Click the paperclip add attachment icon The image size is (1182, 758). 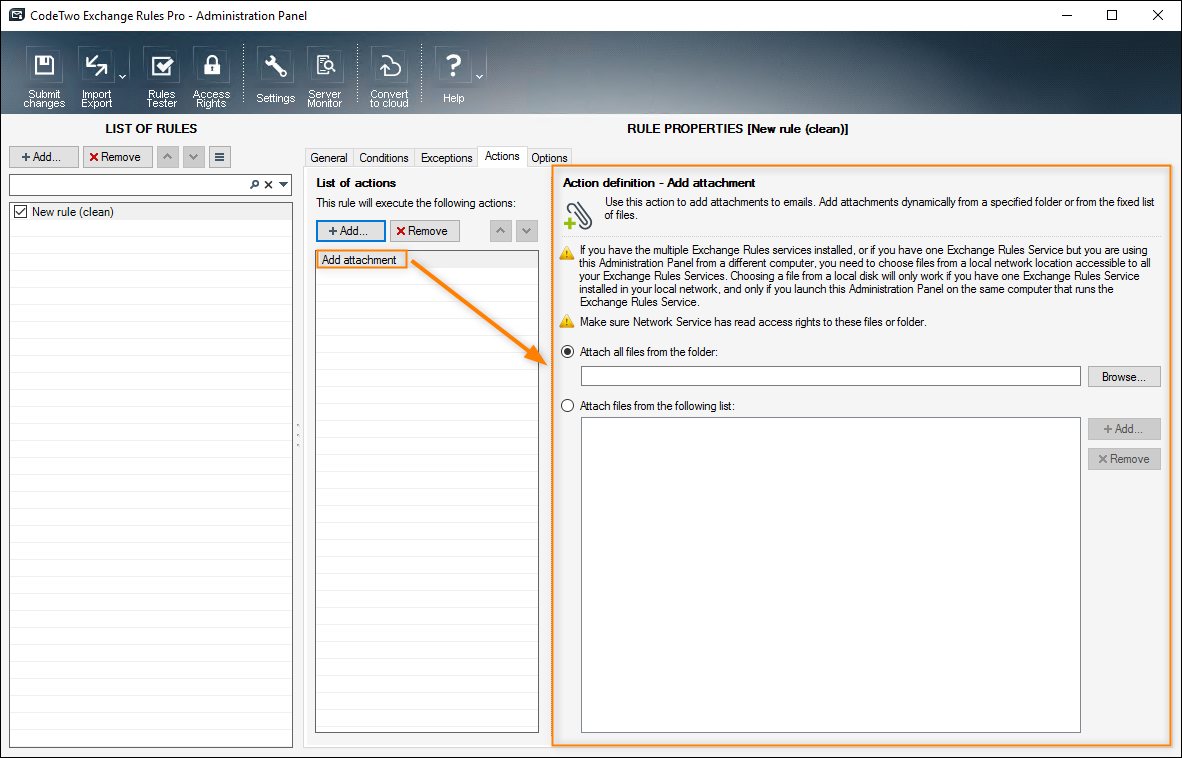[577, 215]
